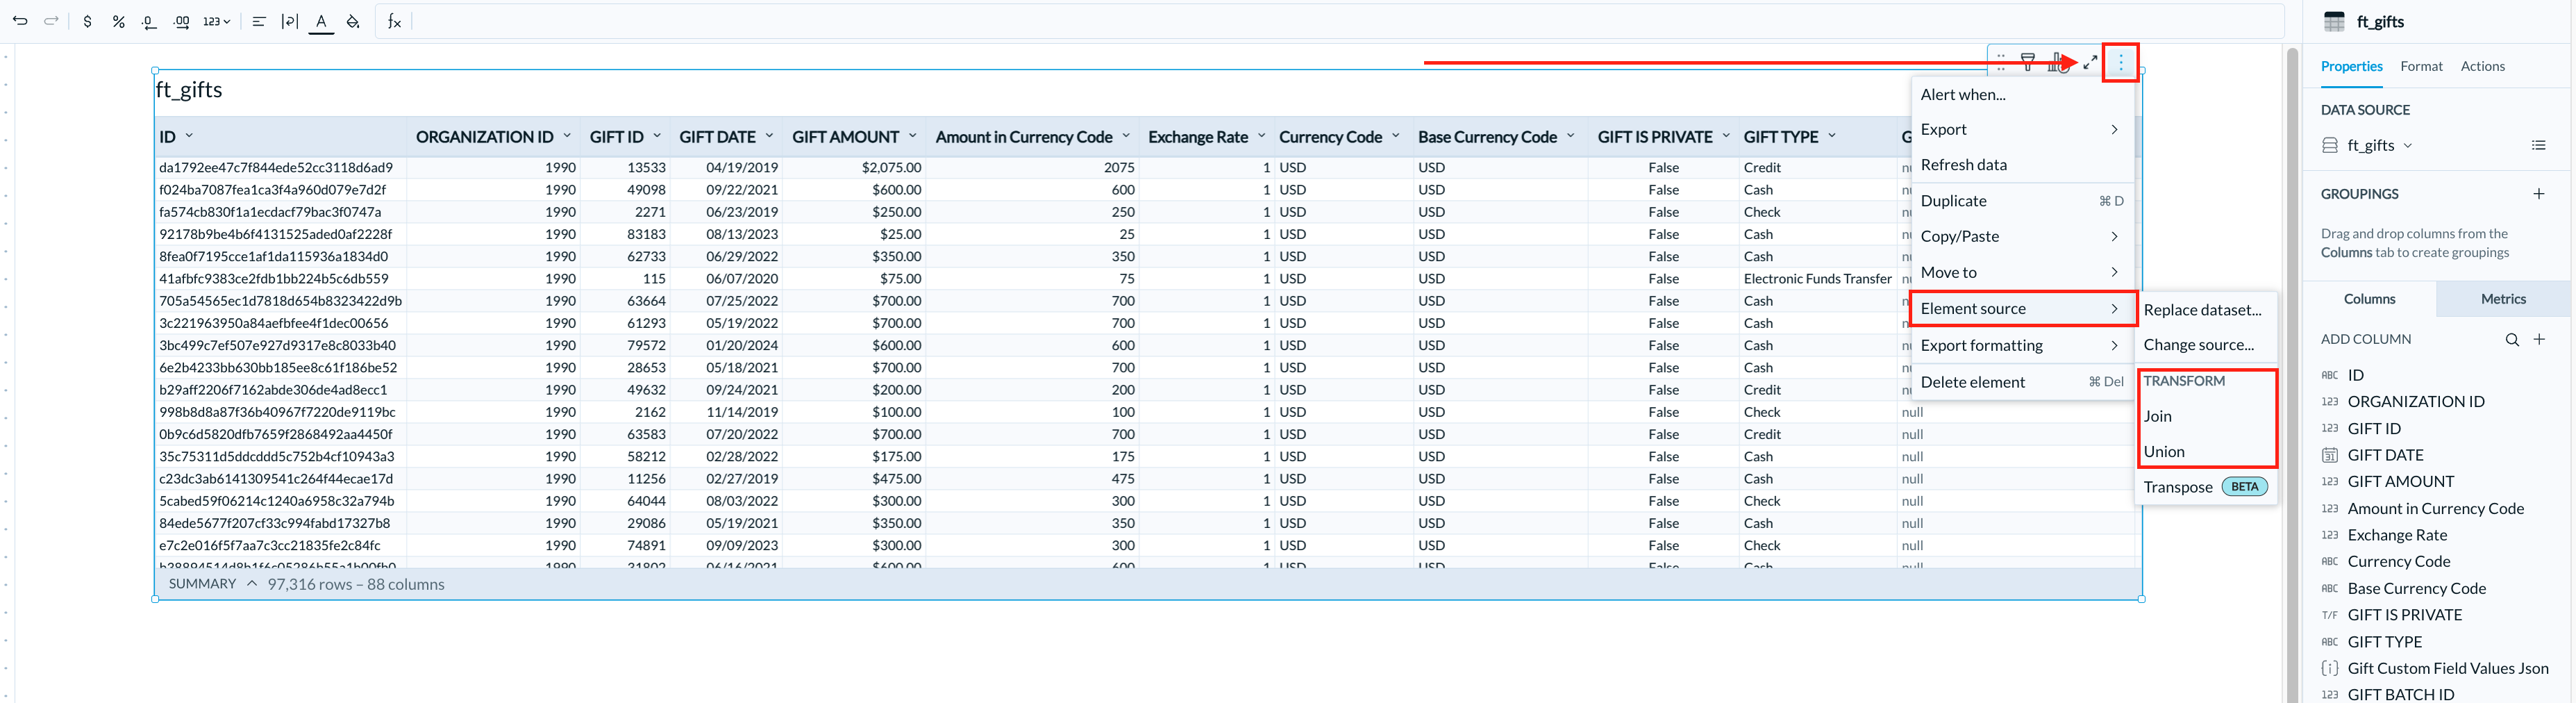Choose Alert when... from the menu
Viewport: 2576px width, 703px height.
2021,94
